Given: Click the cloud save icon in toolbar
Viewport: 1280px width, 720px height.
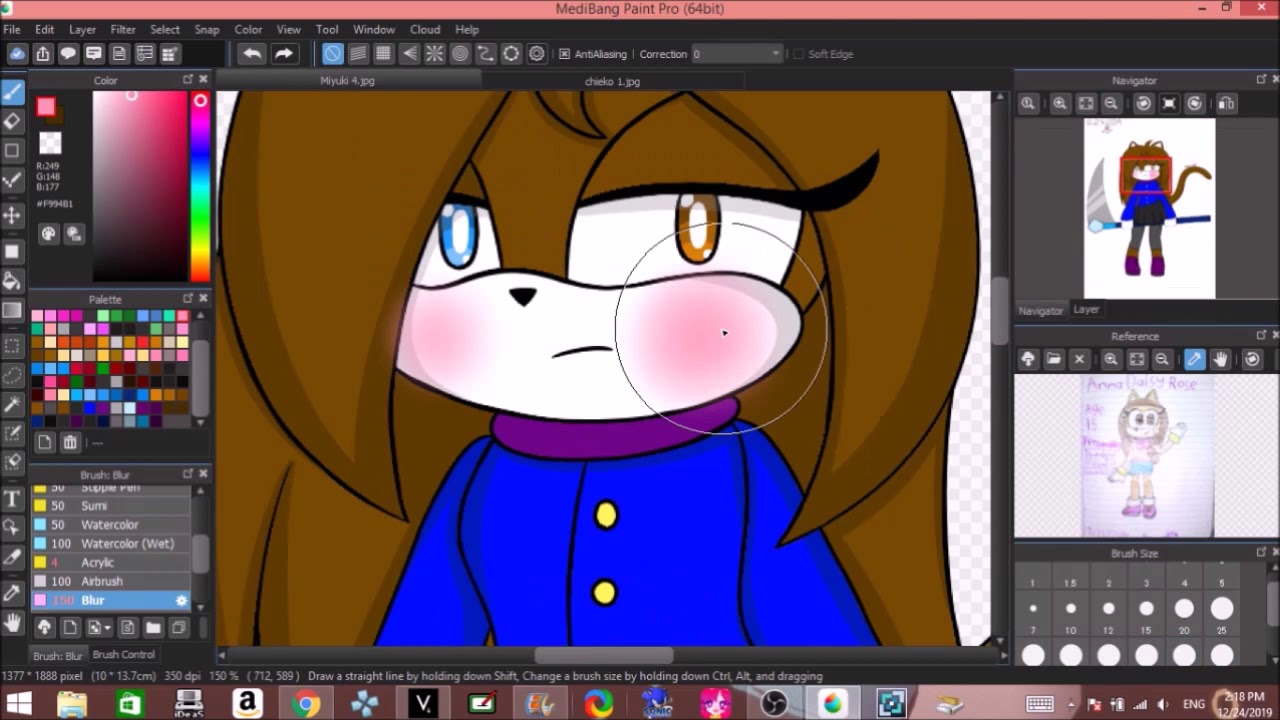Looking at the screenshot, I should [x=17, y=54].
